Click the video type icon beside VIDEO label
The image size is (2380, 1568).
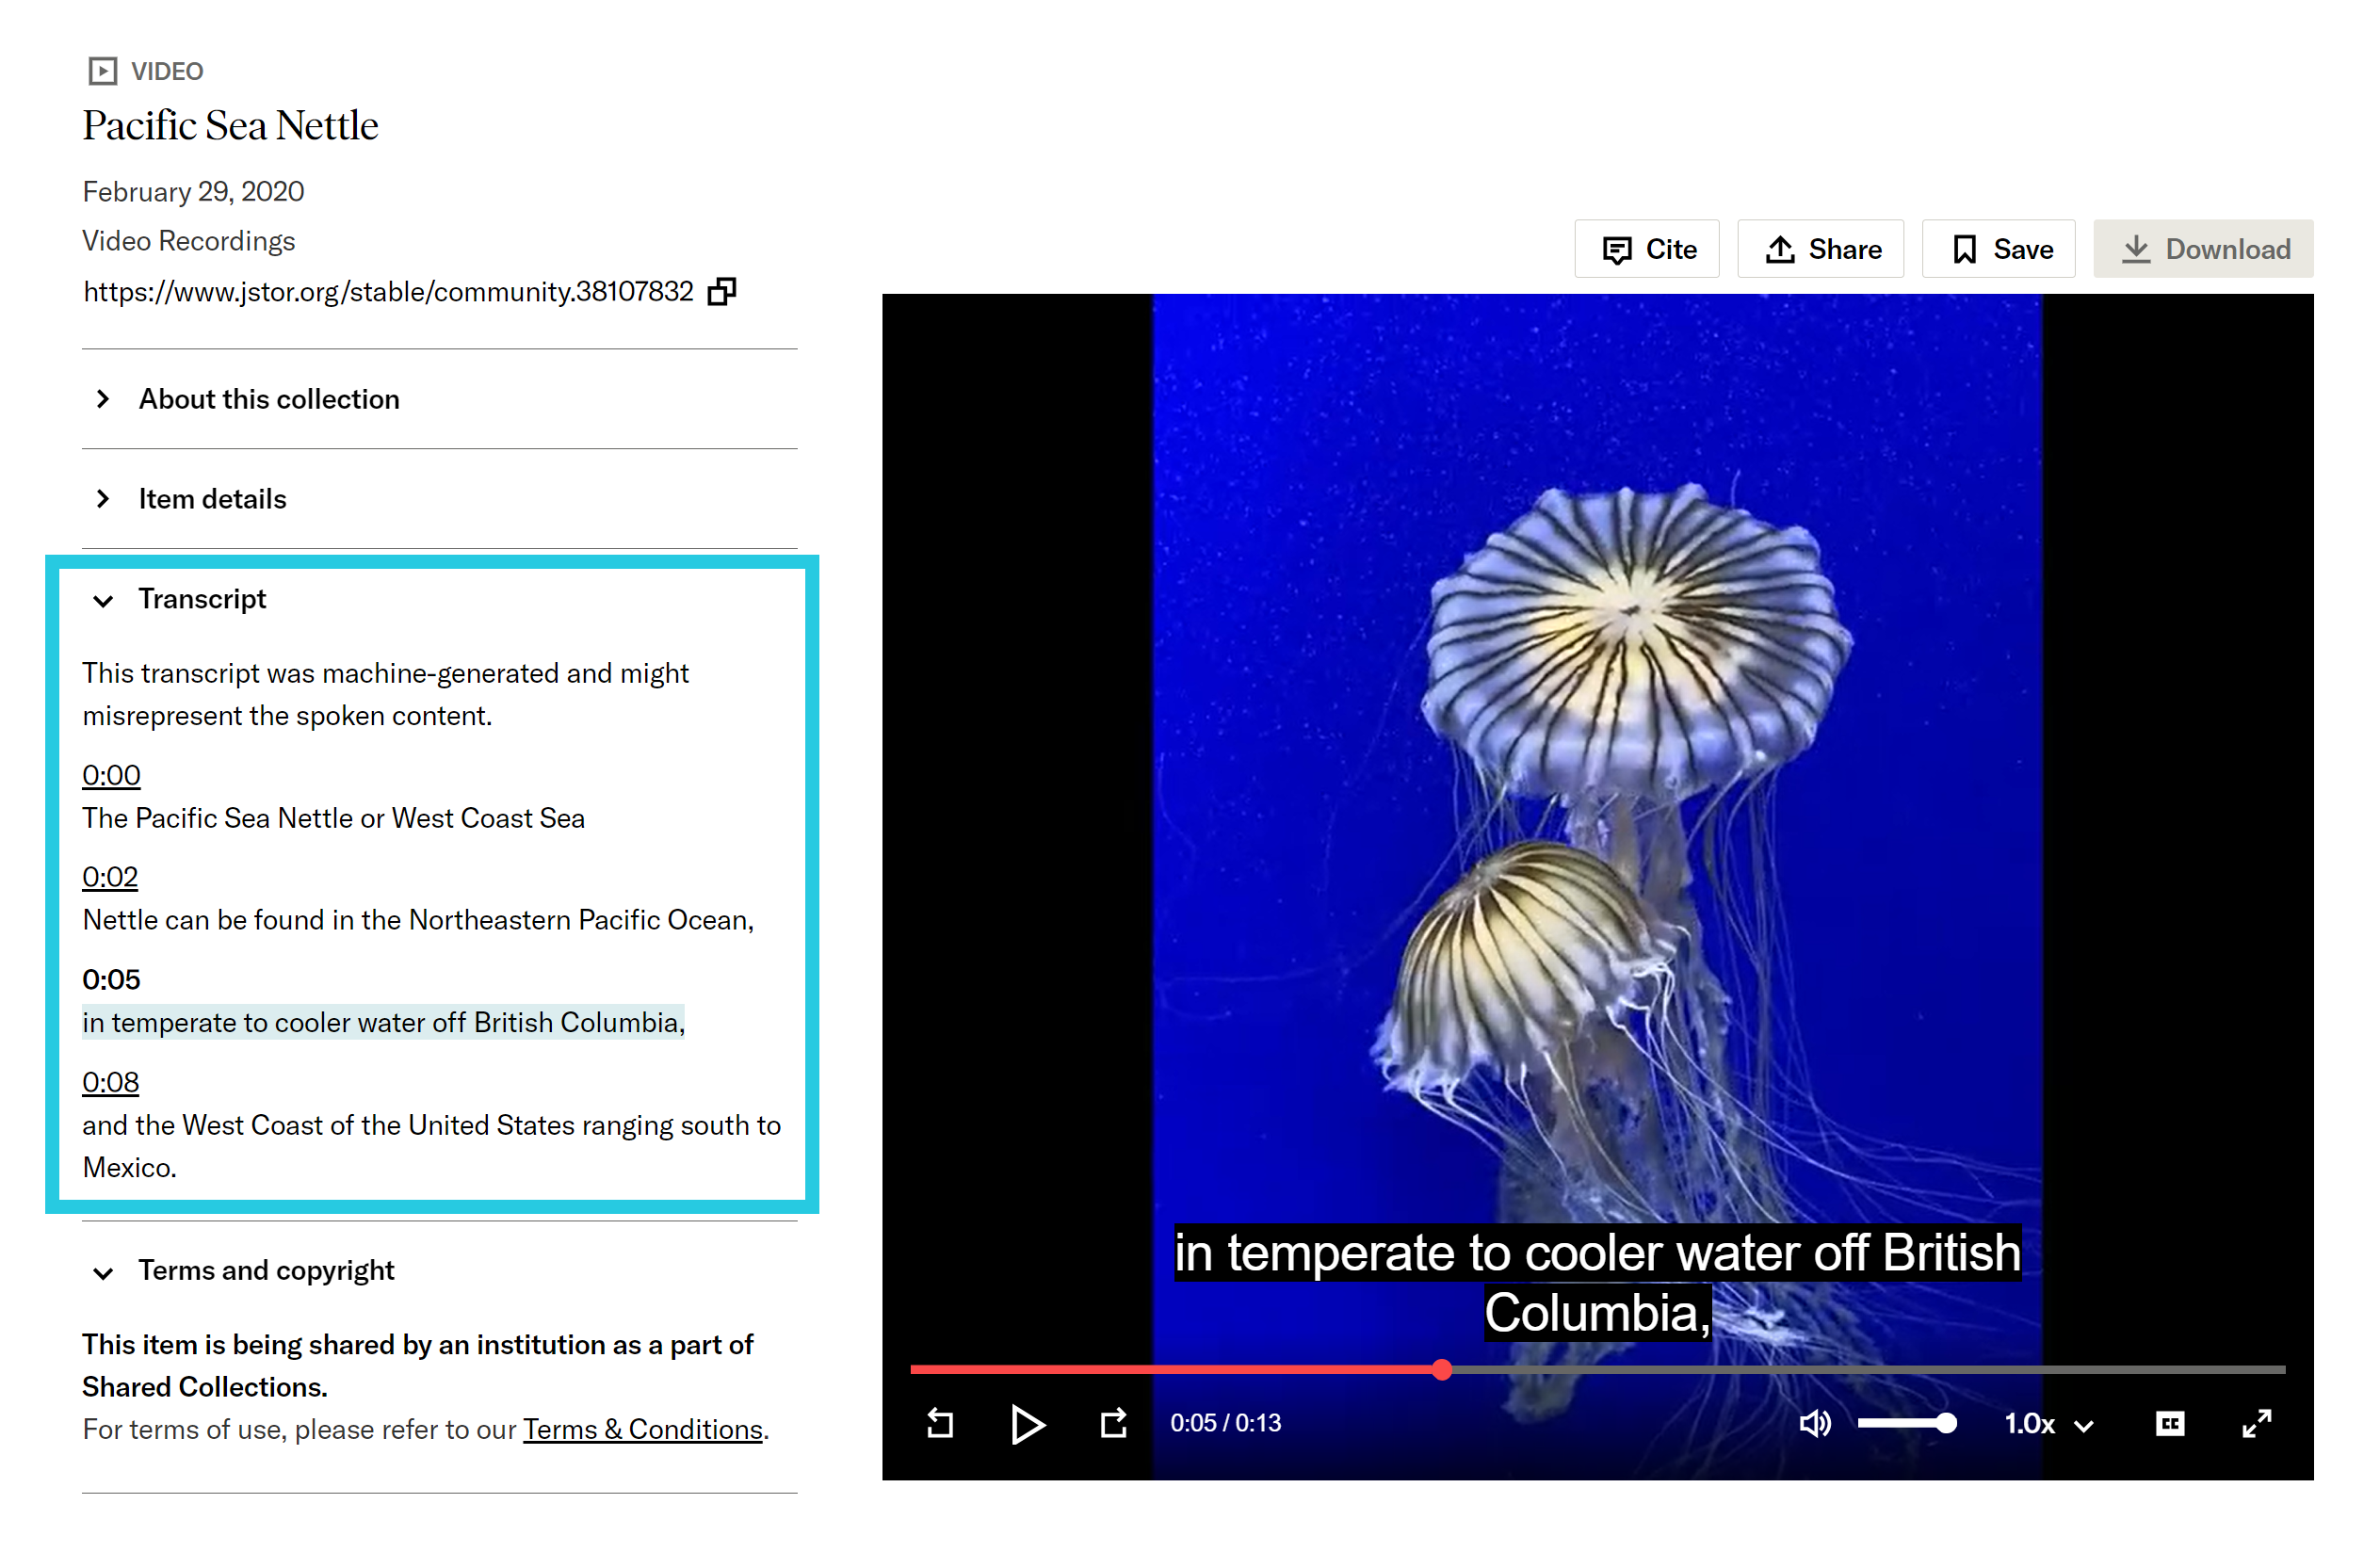(103, 71)
